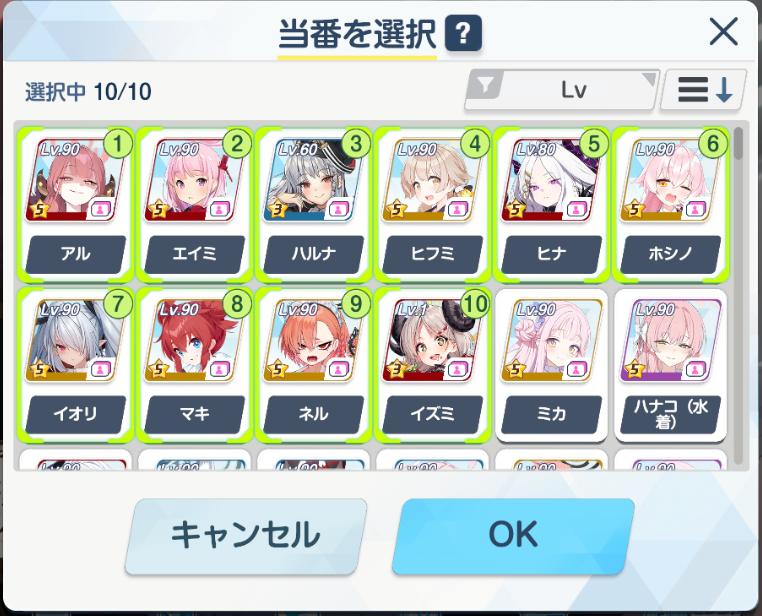Click the character list vertical scrollbar
Screen dimensions: 762x616
[x=738, y=295]
